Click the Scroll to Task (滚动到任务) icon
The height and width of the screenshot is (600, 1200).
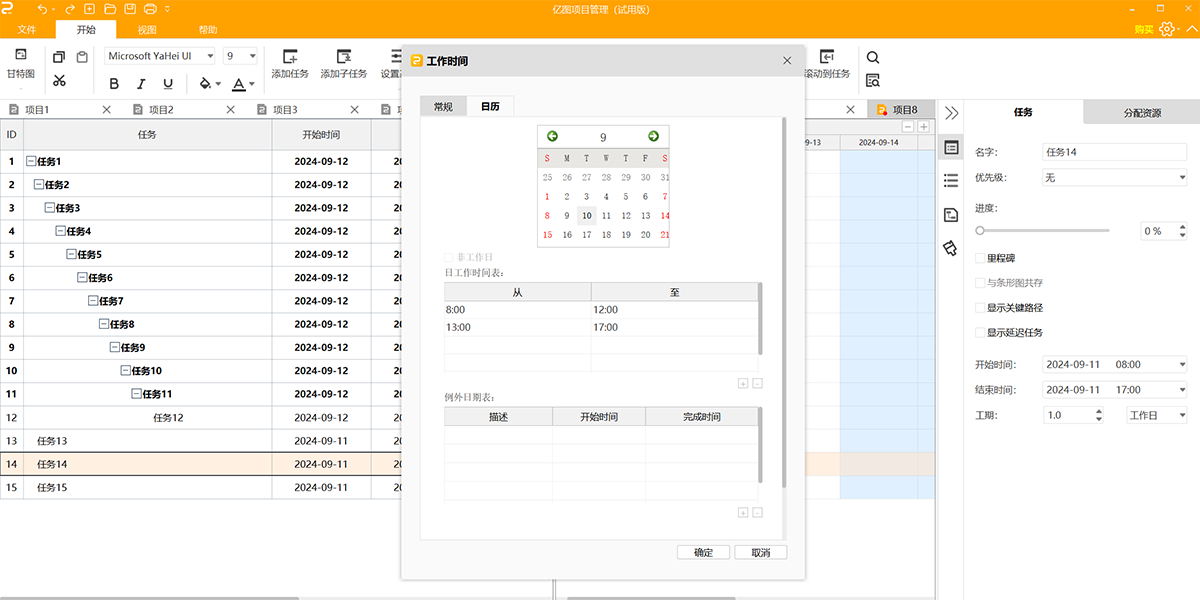(827, 57)
